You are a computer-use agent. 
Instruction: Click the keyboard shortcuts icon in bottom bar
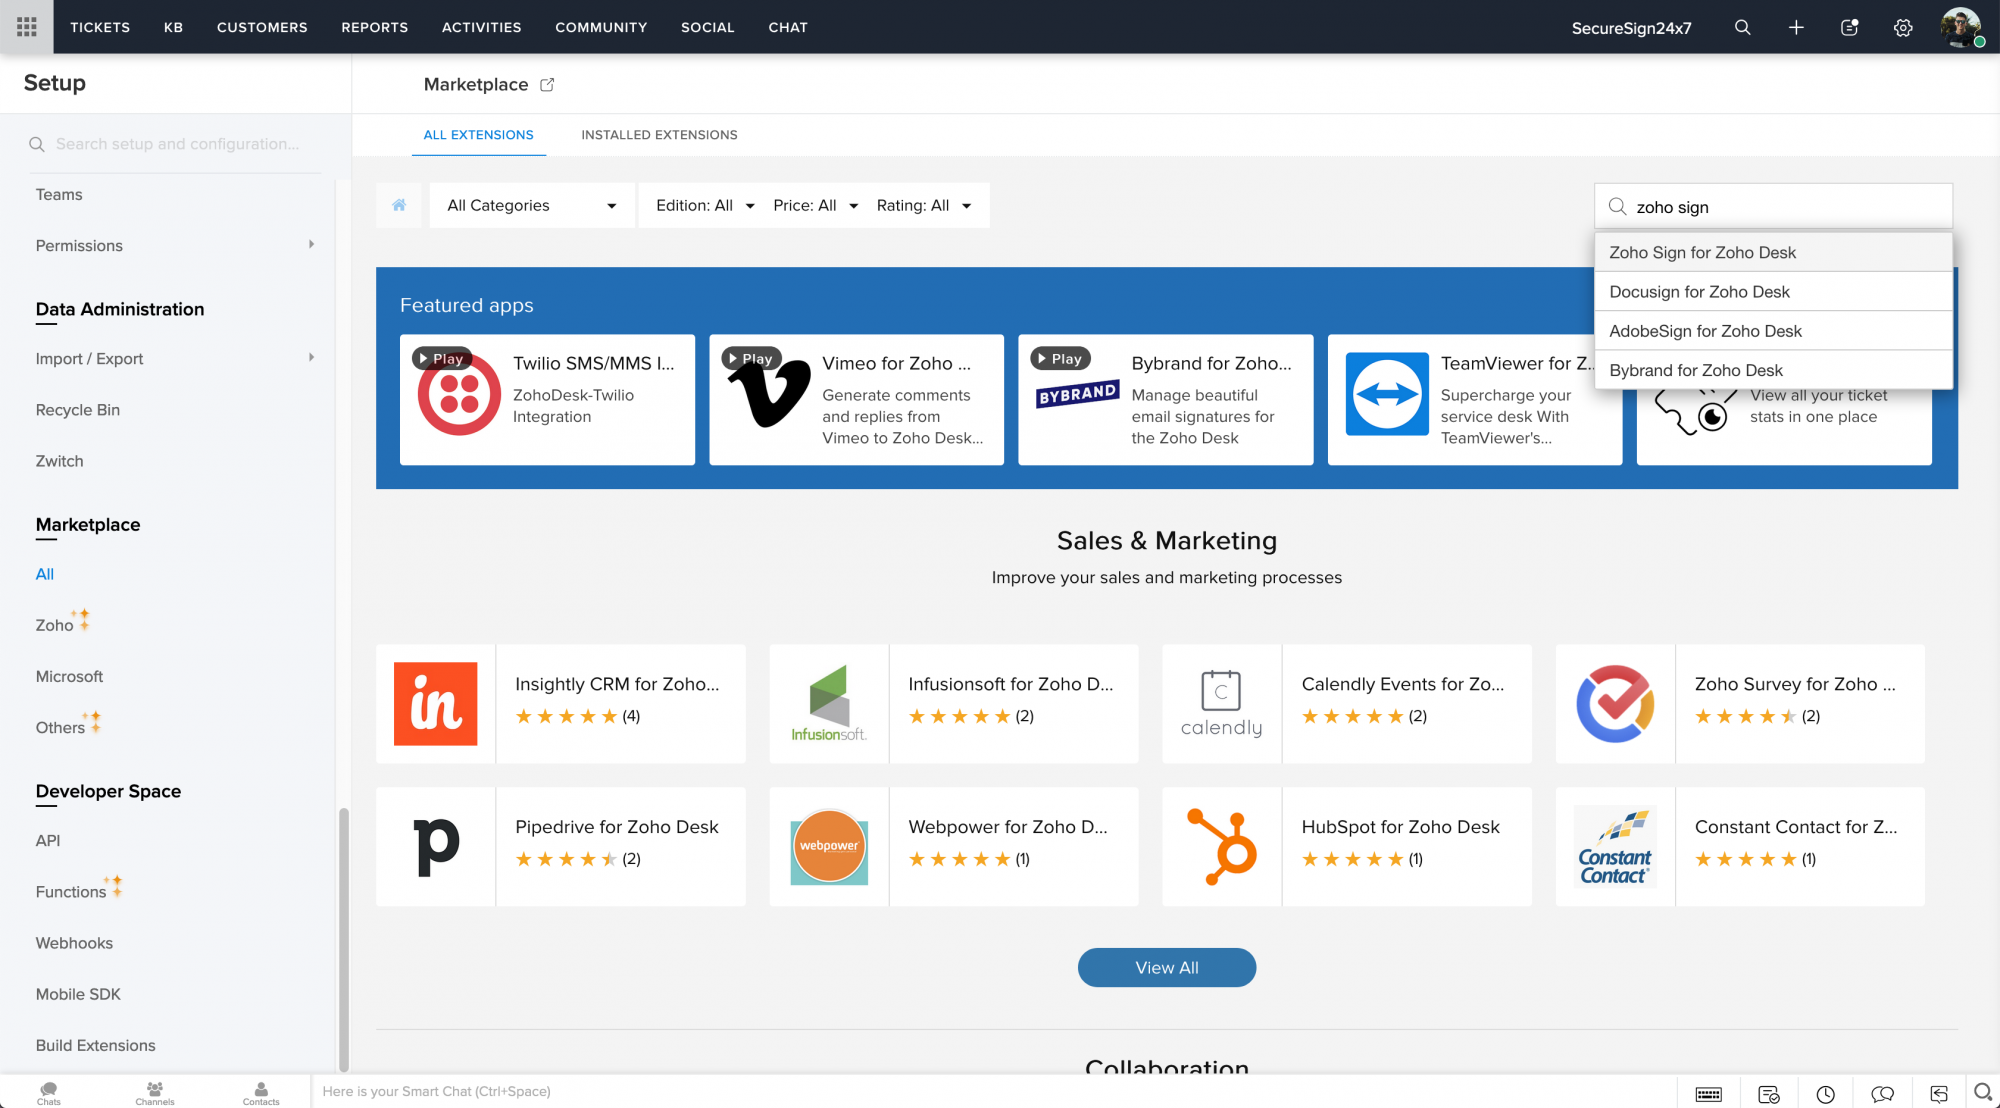pos(1708,1094)
